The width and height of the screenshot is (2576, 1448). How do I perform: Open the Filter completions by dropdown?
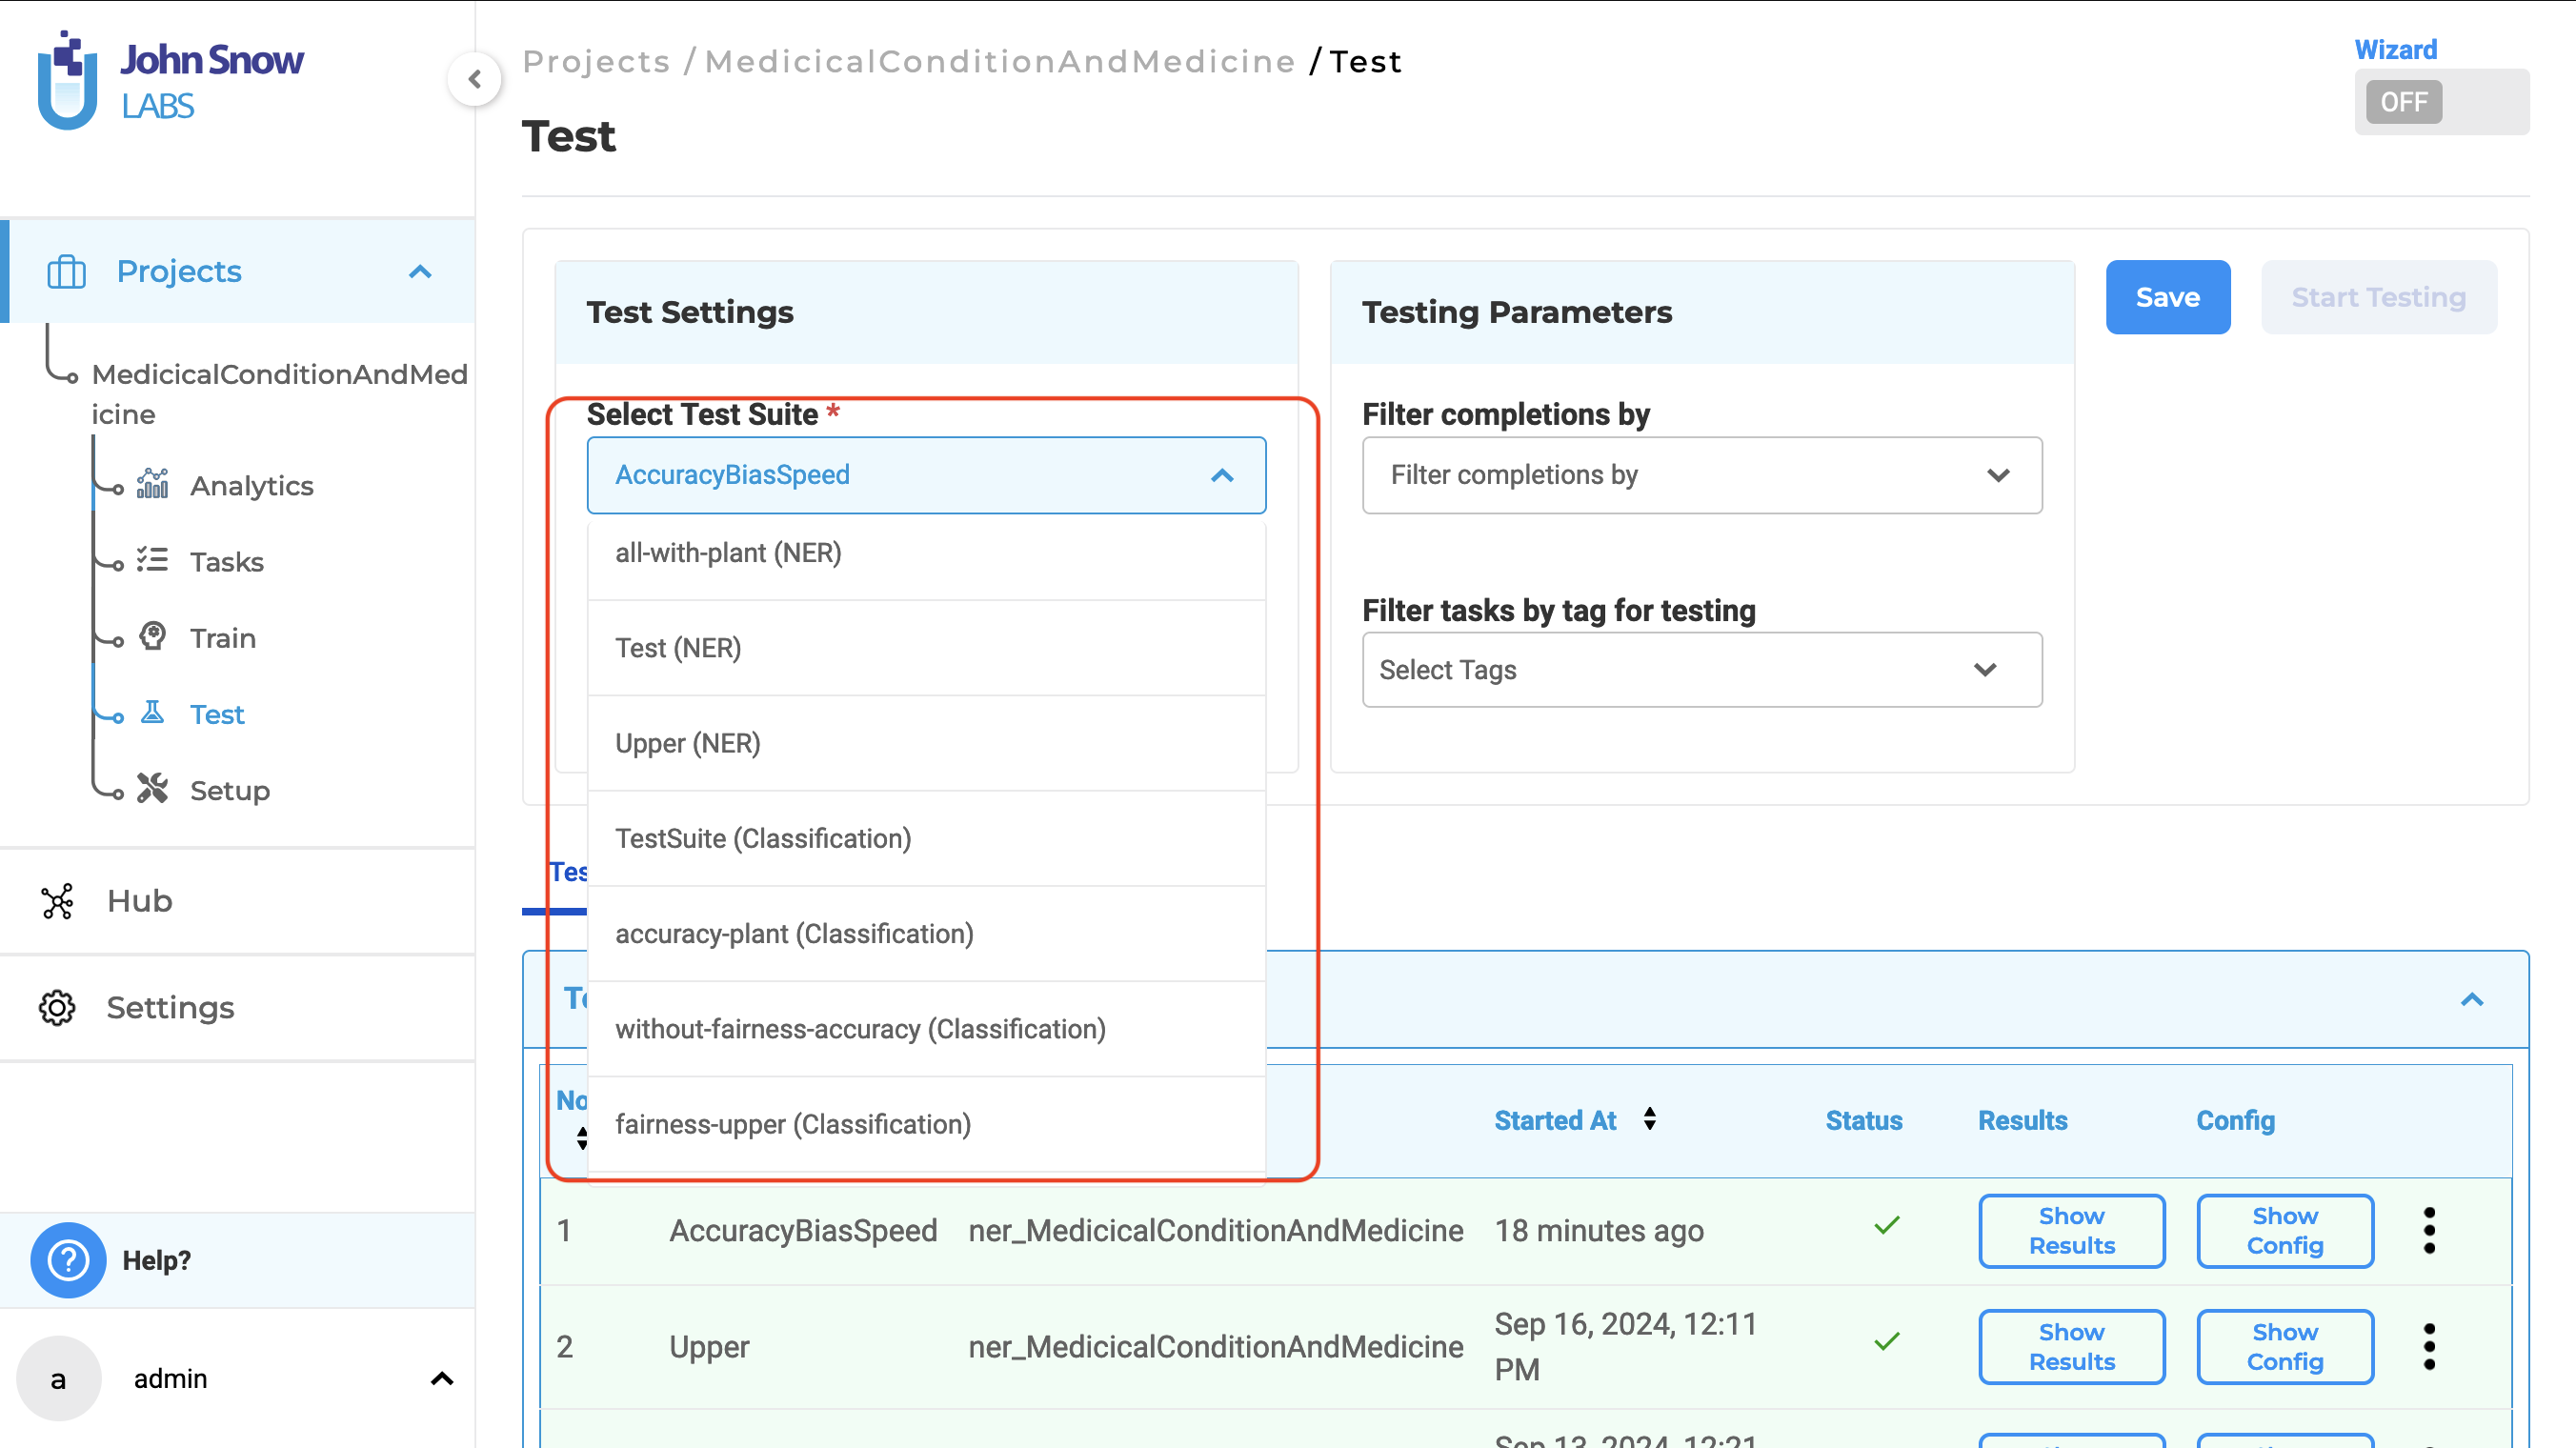[x=1702, y=476]
